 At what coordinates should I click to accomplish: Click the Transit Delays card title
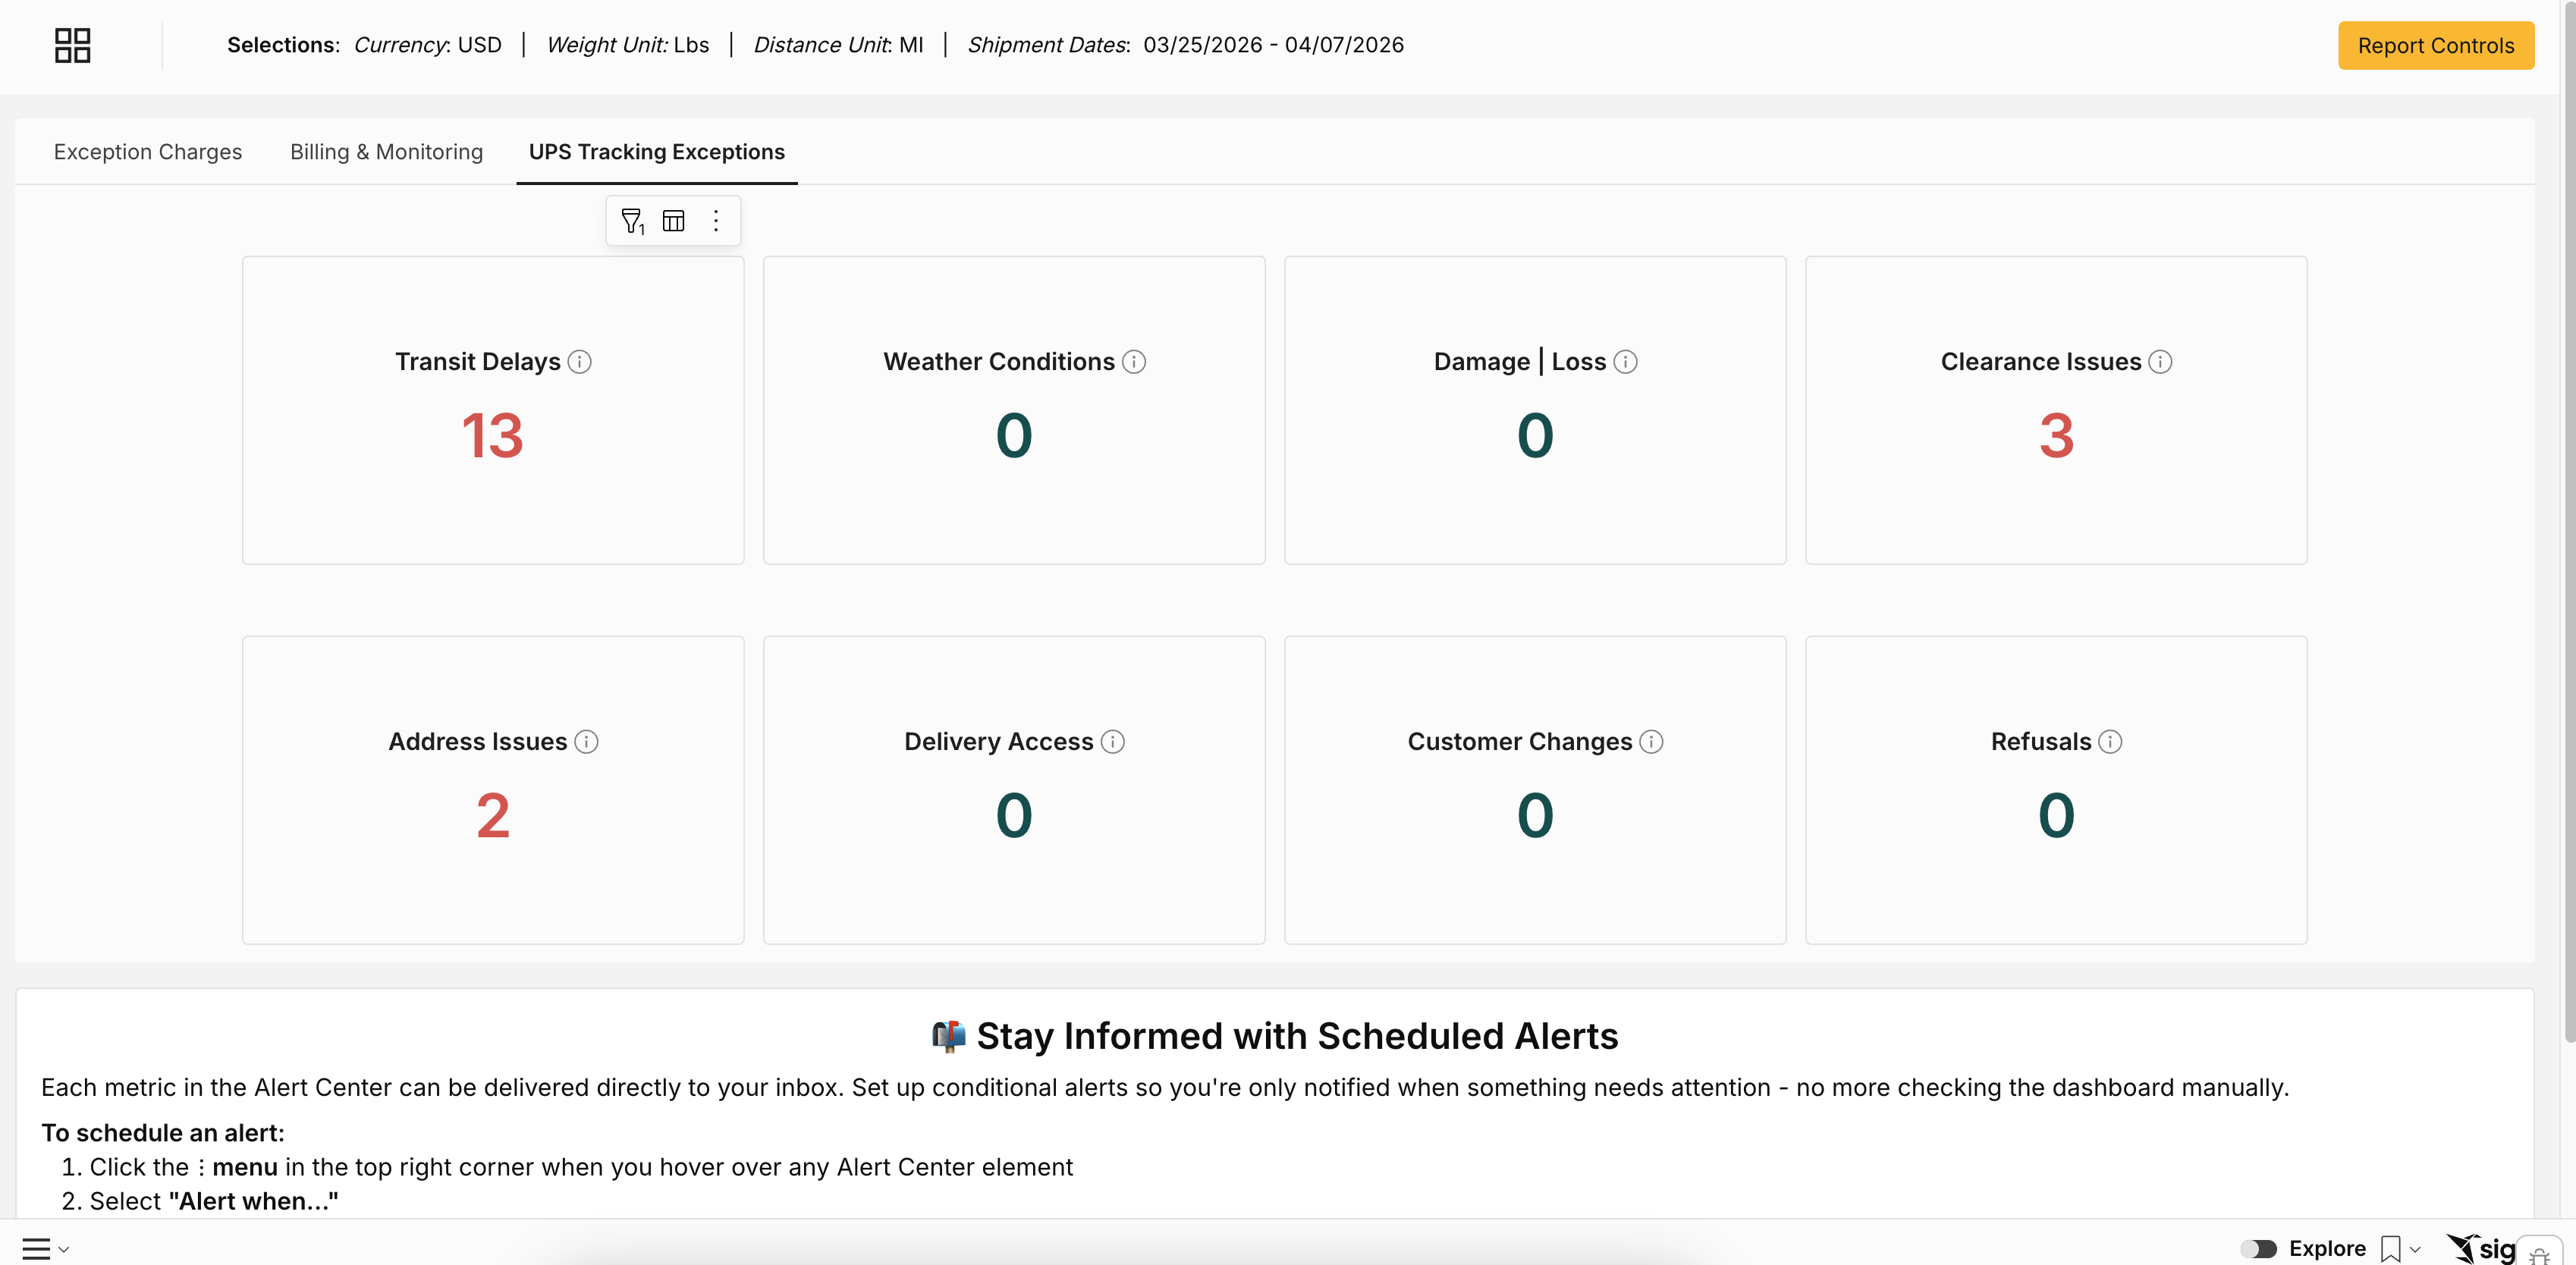(x=477, y=362)
